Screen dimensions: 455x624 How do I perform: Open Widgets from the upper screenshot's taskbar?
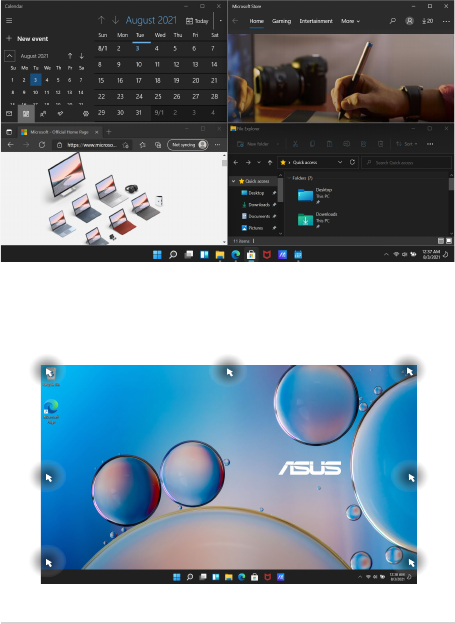pos(204,255)
